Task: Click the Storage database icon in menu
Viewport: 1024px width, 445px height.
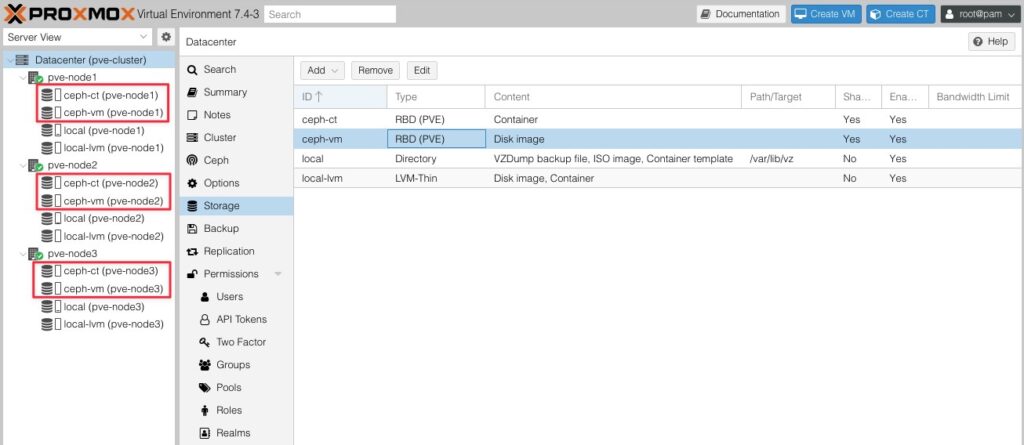Action: (x=191, y=206)
